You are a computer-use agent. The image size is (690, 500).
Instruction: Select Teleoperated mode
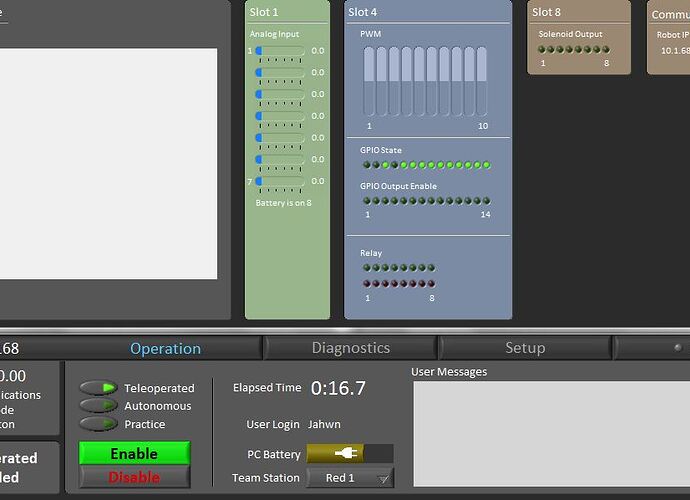tap(98, 388)
